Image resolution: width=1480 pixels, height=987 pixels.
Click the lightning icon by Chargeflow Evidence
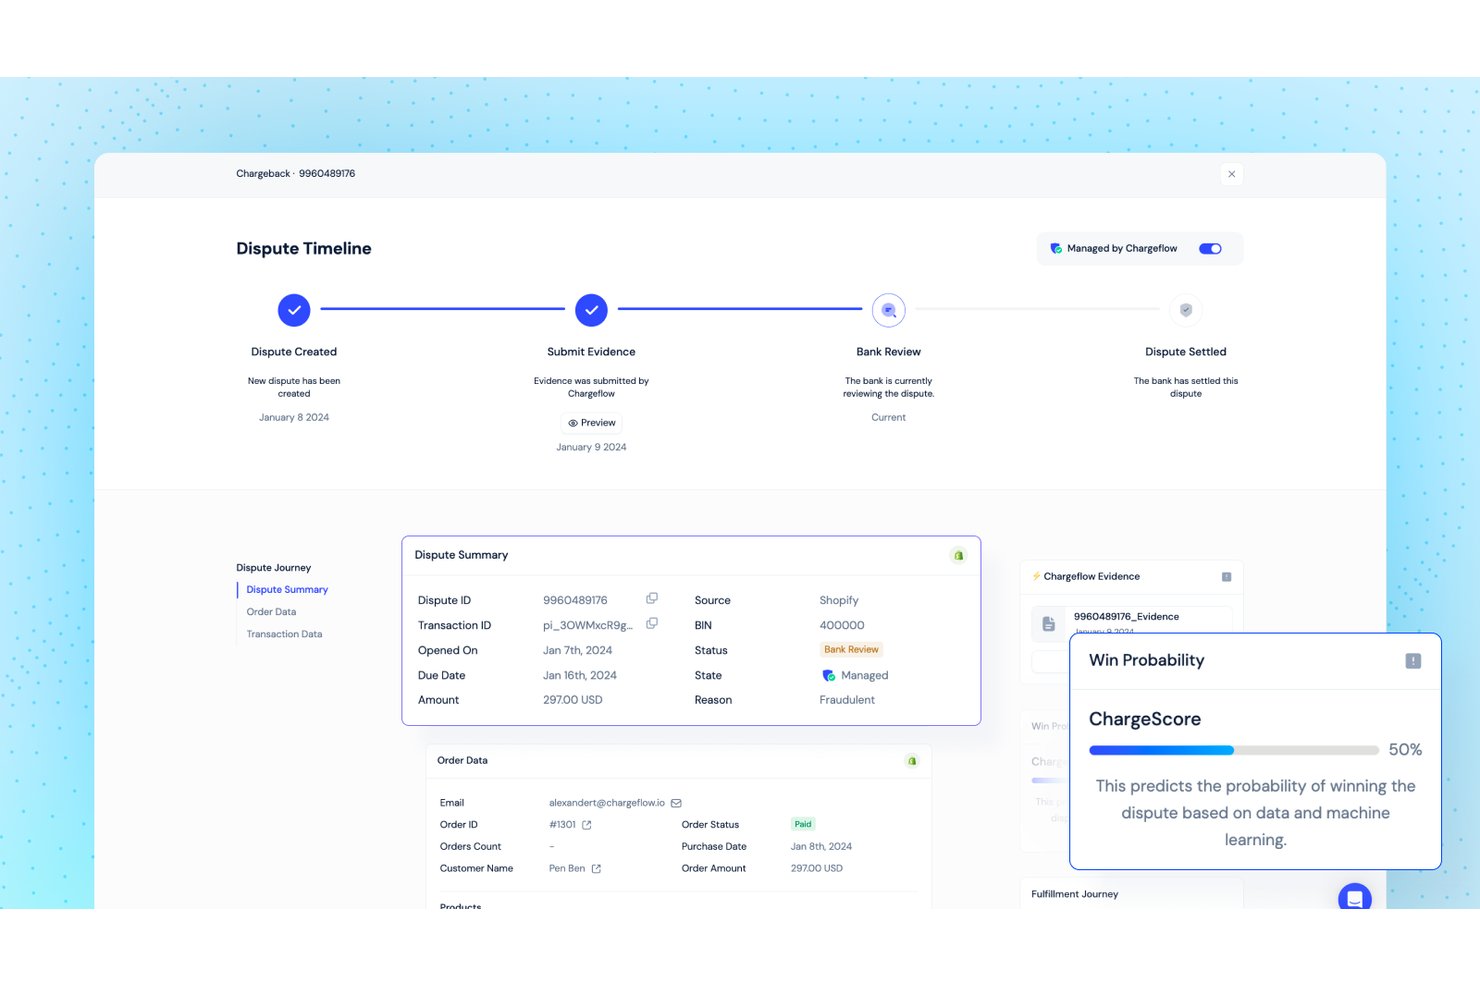(1036, 577)
